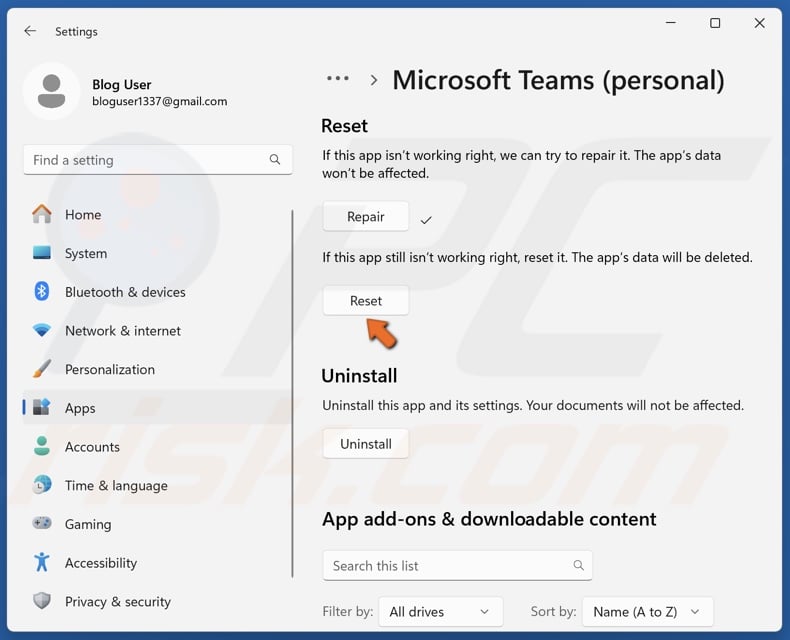Click the Blog User avatar picture
Viewport: 790px width, 640px height.
(x=51, y=91)
